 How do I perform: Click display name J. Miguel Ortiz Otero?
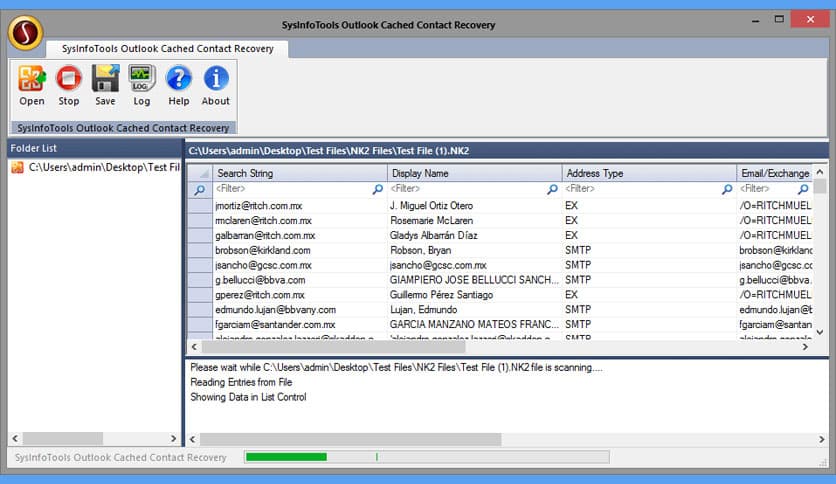click(431, 206)
